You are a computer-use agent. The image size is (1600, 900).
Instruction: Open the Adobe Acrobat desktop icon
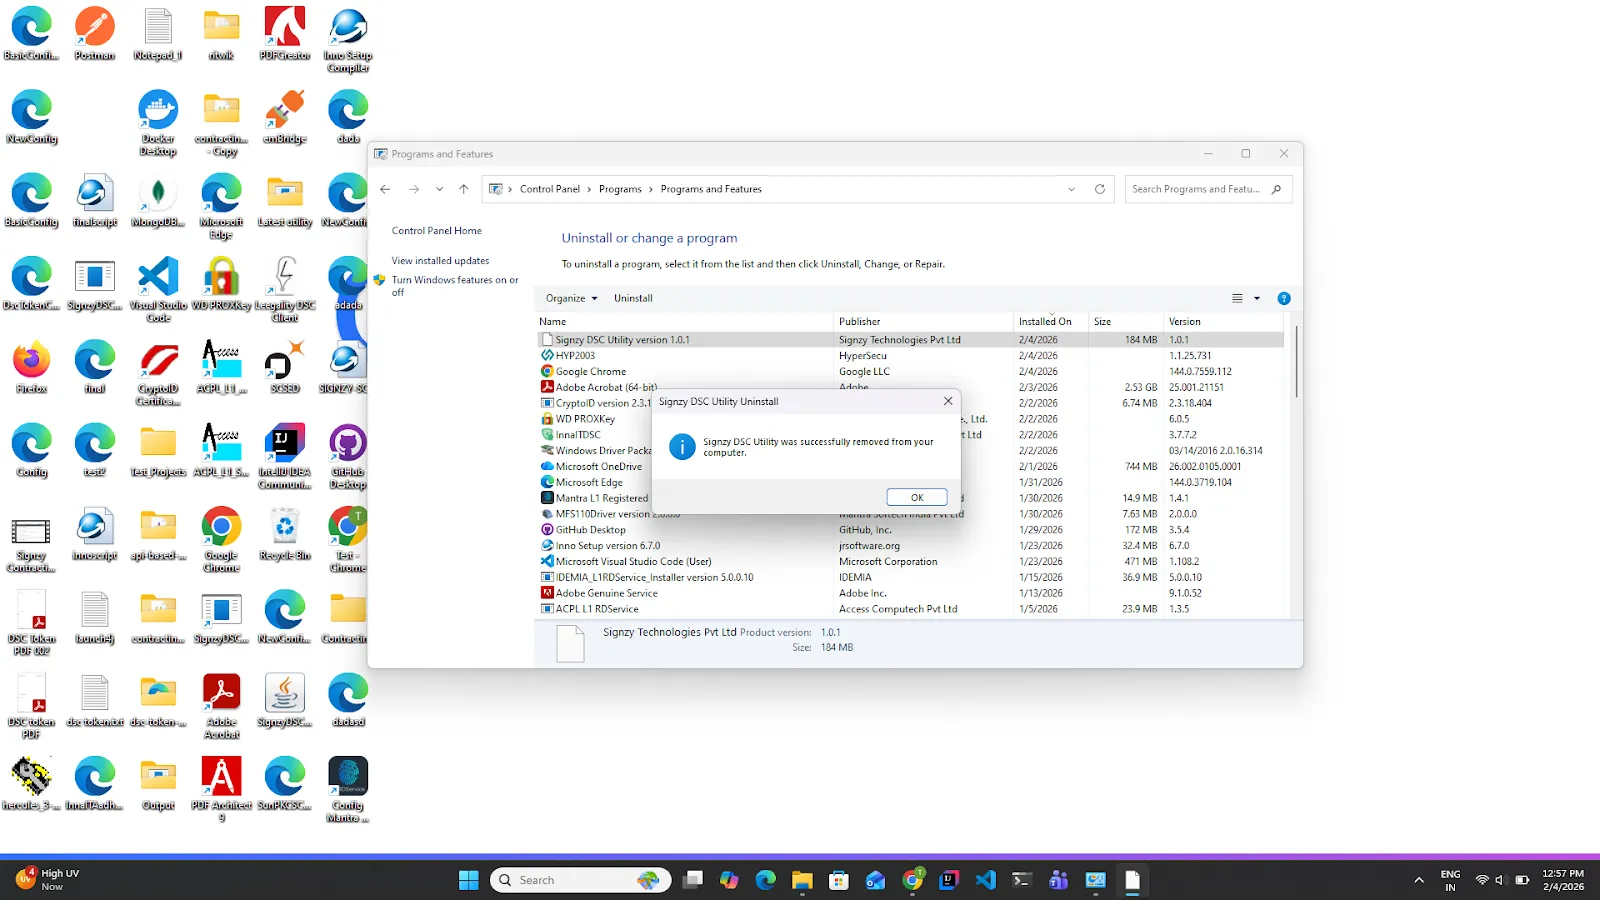[x=221, y=706]
